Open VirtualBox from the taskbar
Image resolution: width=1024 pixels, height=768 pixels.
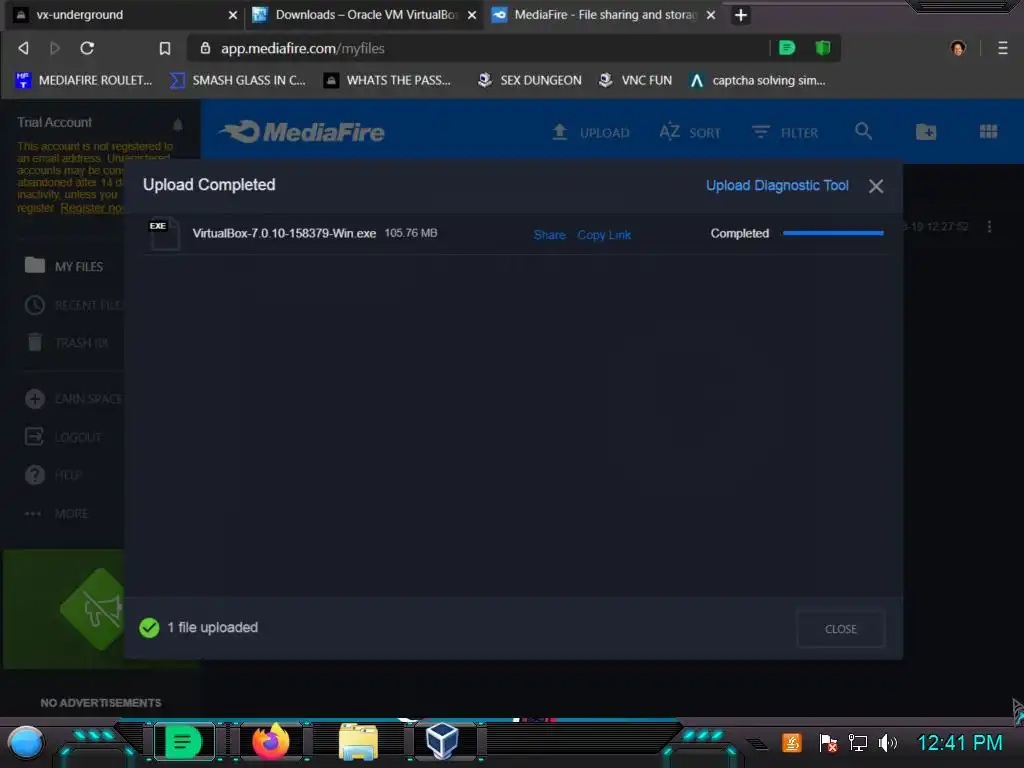(442, 741)
